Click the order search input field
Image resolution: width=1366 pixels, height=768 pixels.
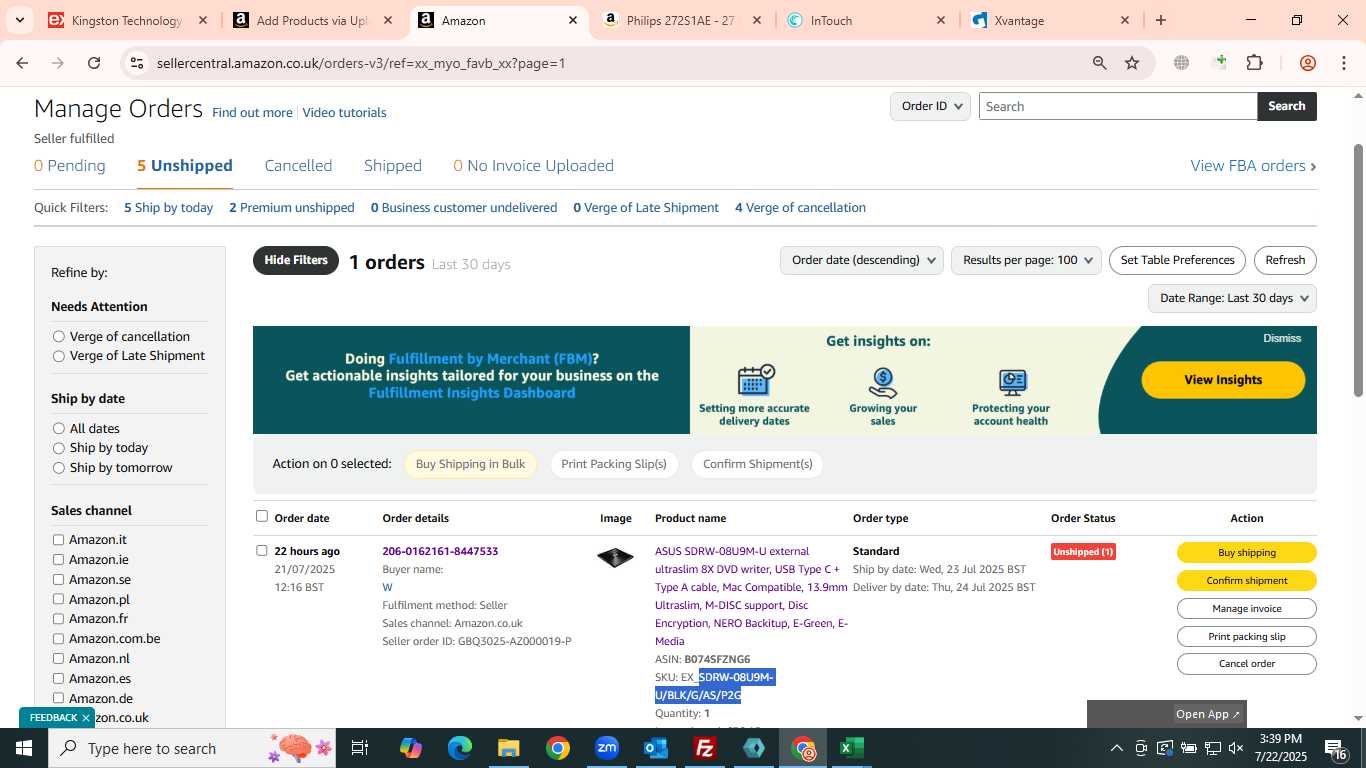pos(1118,106)
